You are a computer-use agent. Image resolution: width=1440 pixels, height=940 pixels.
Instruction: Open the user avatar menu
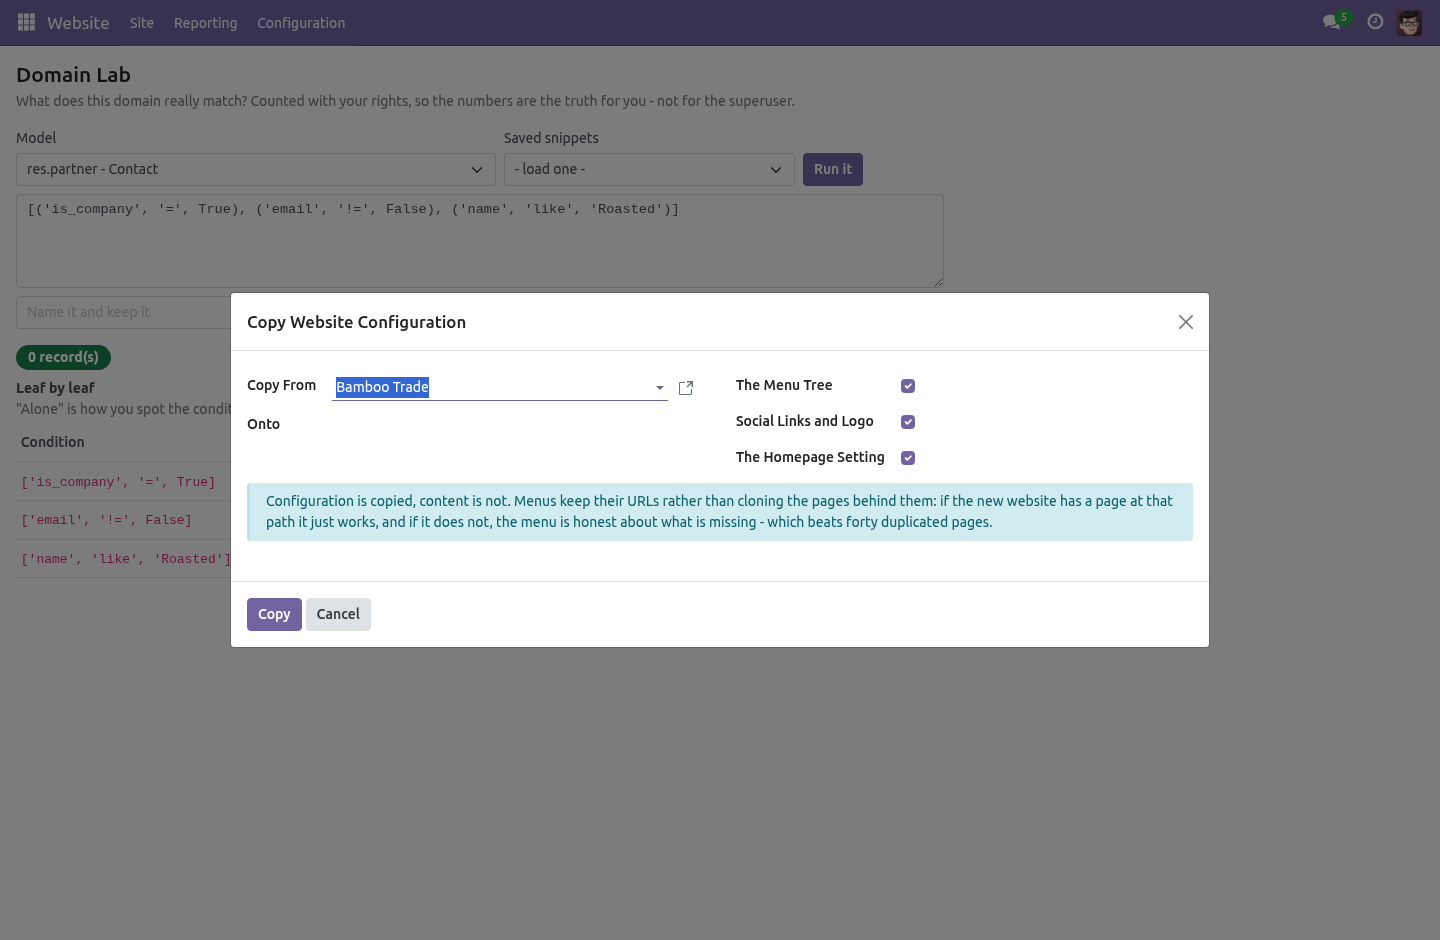[x=1409, y=23]
